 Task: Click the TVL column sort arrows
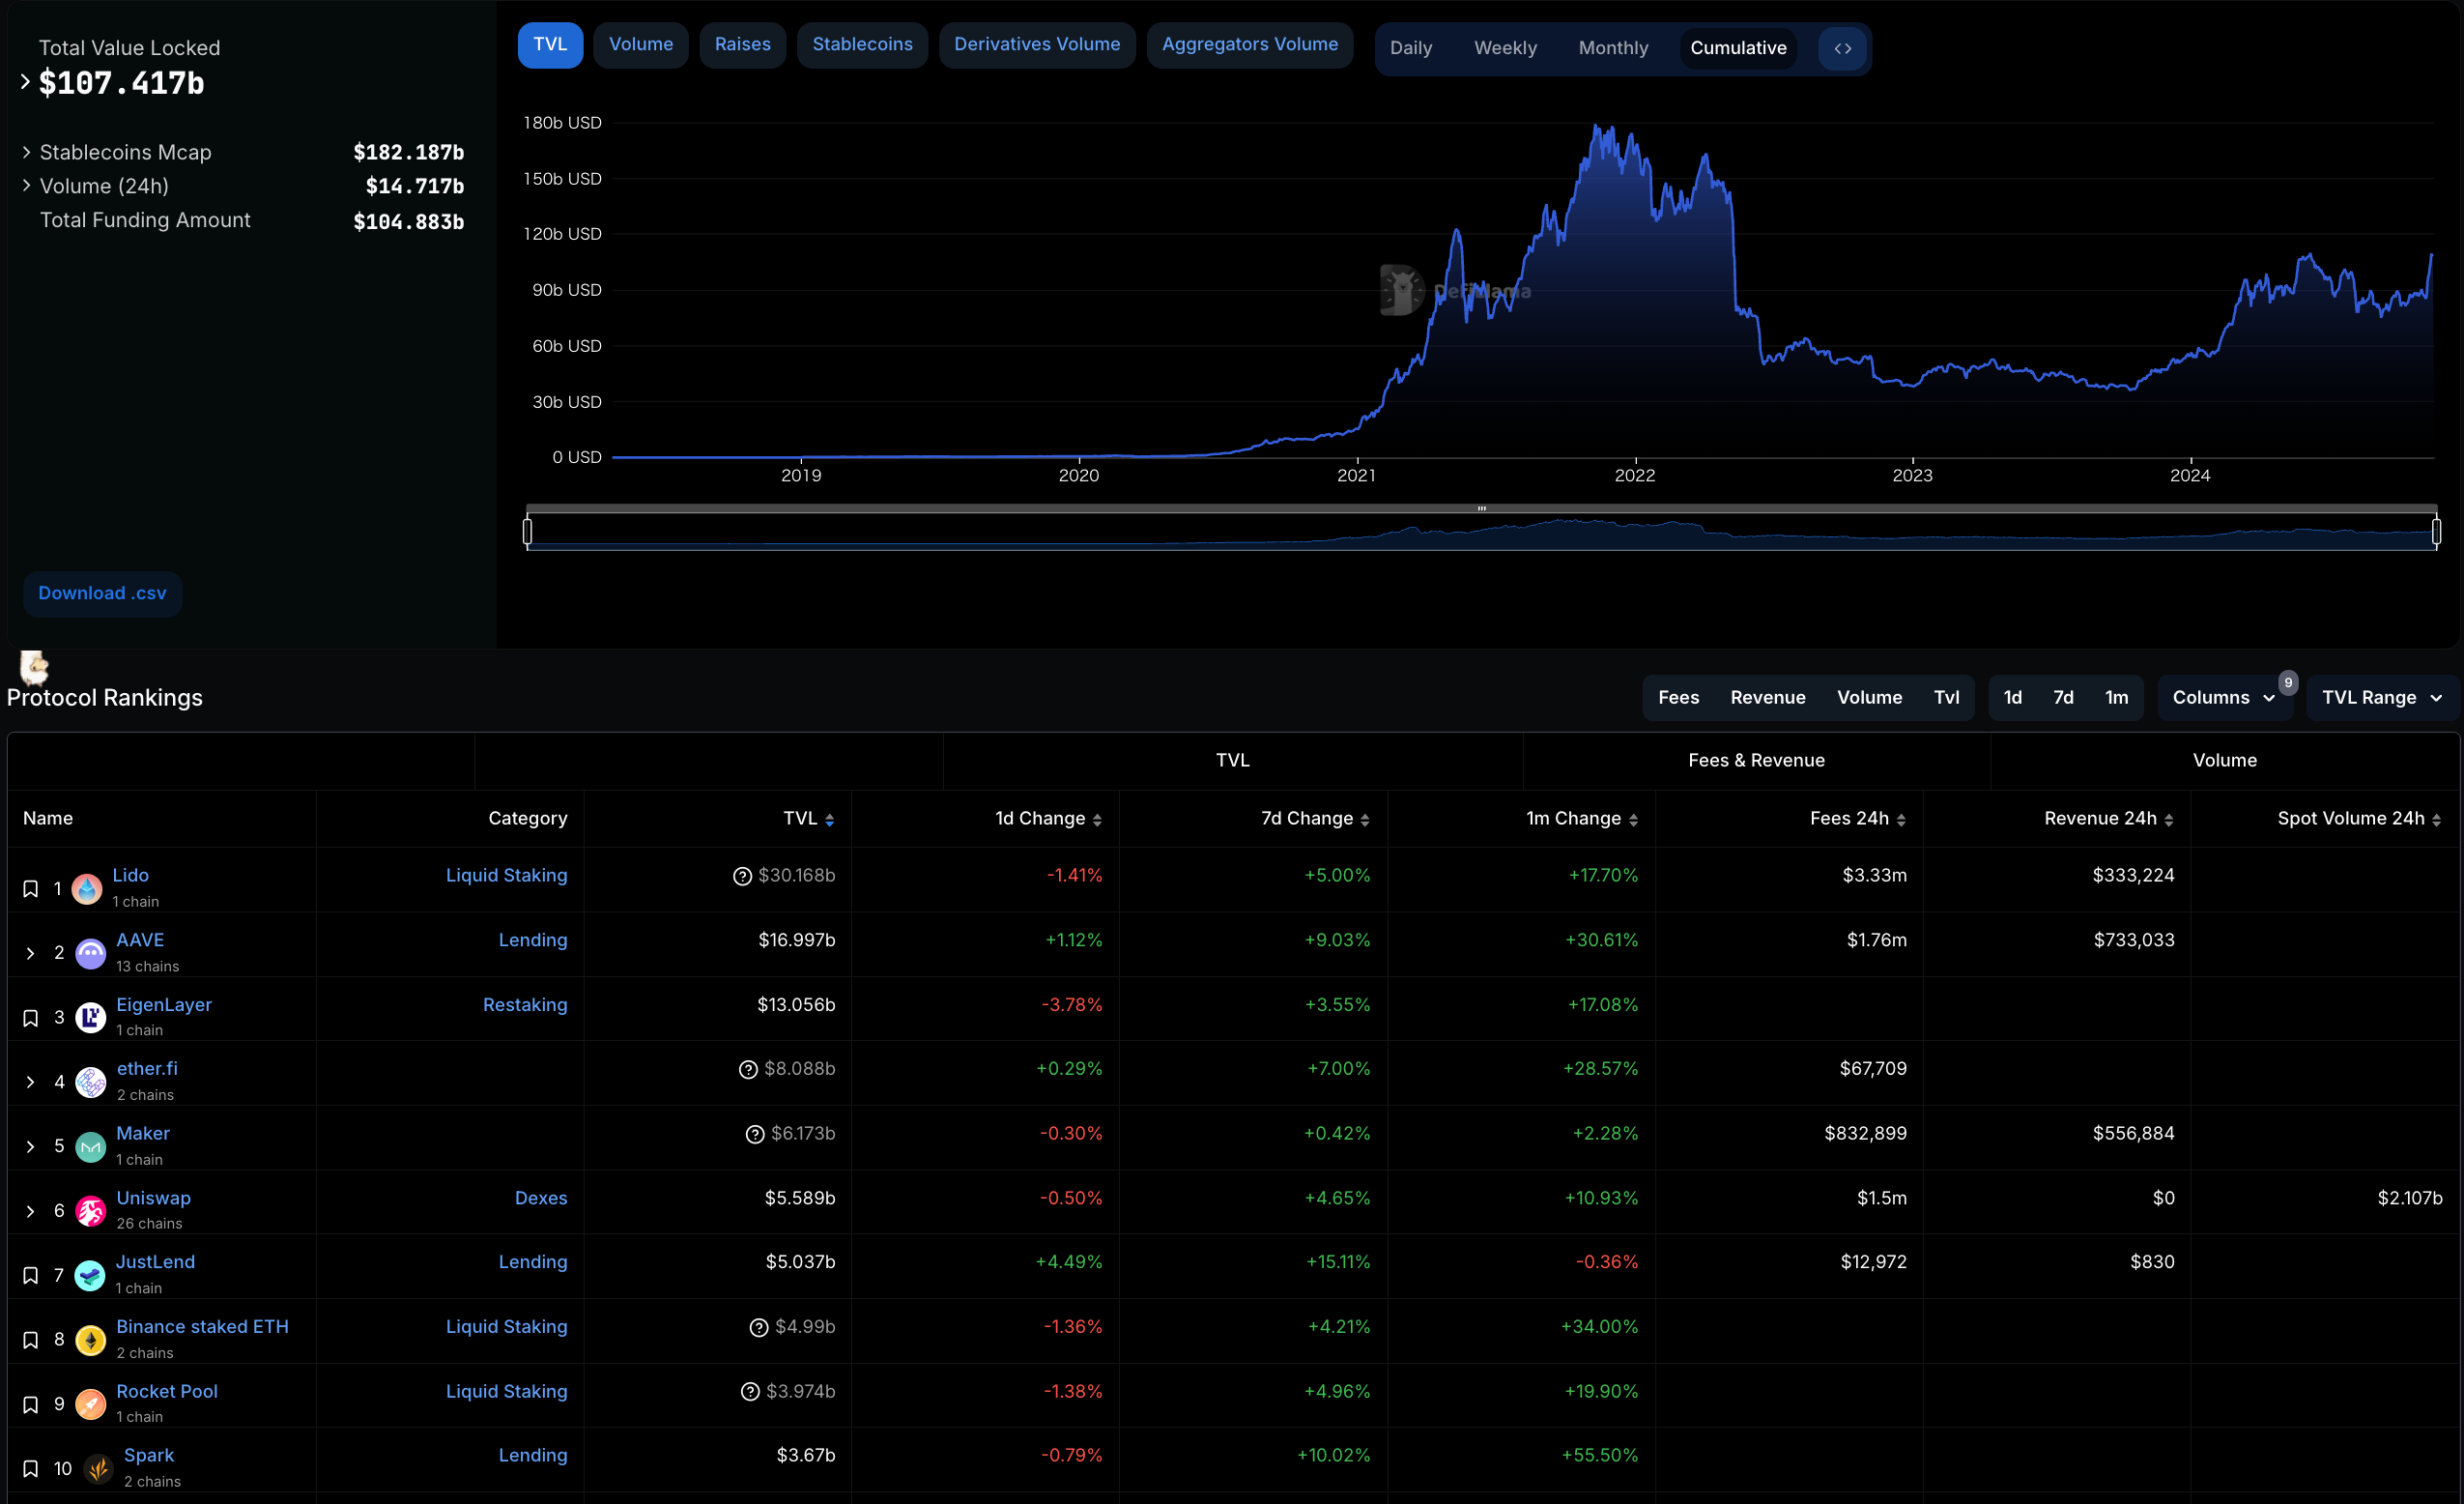pos(829,820)
